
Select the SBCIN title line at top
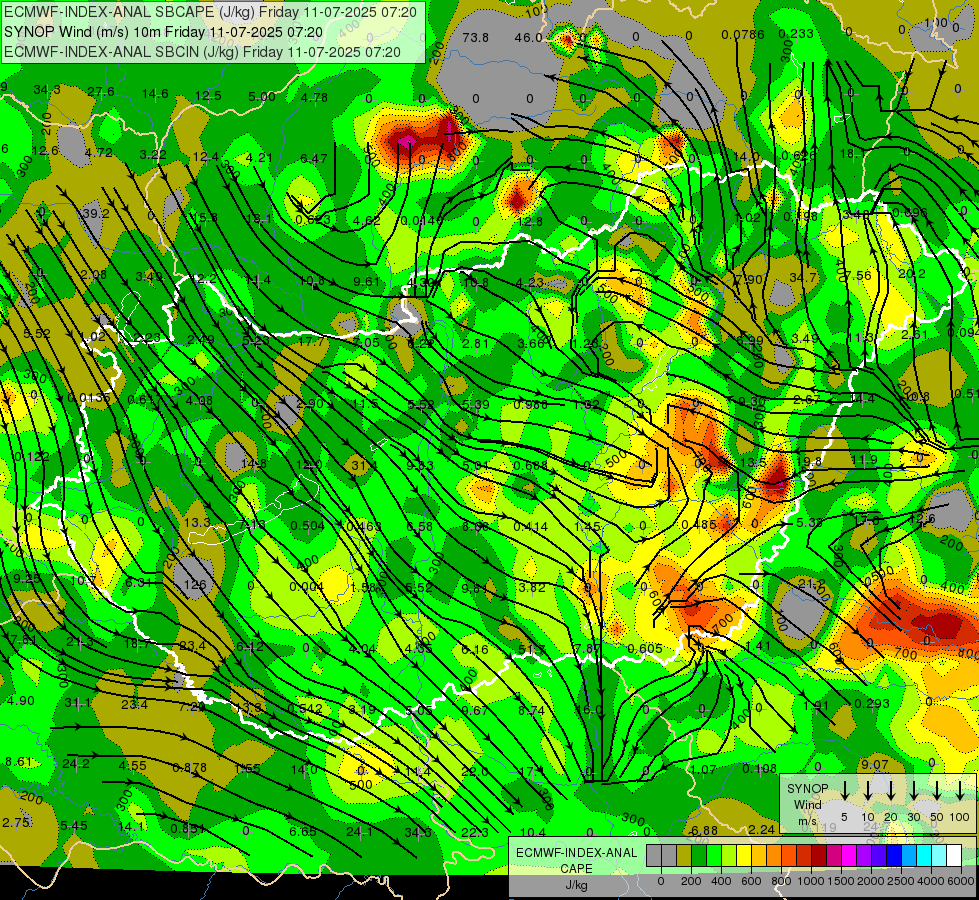202,52
